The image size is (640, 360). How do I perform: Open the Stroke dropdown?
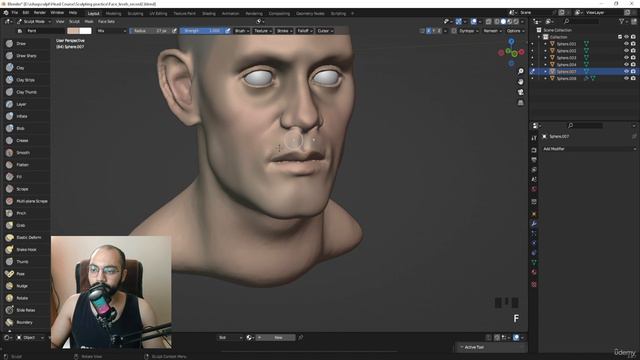pyautogui.click(x=284, y=31)
